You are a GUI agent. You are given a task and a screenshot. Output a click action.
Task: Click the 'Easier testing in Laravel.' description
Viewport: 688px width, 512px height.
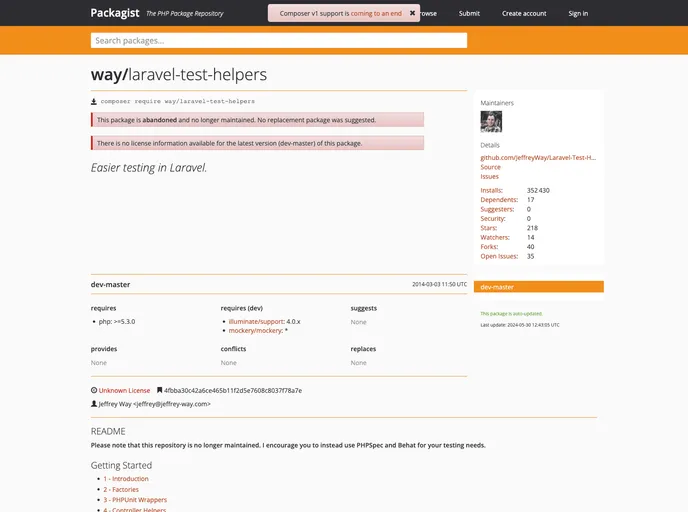[149, 168]
